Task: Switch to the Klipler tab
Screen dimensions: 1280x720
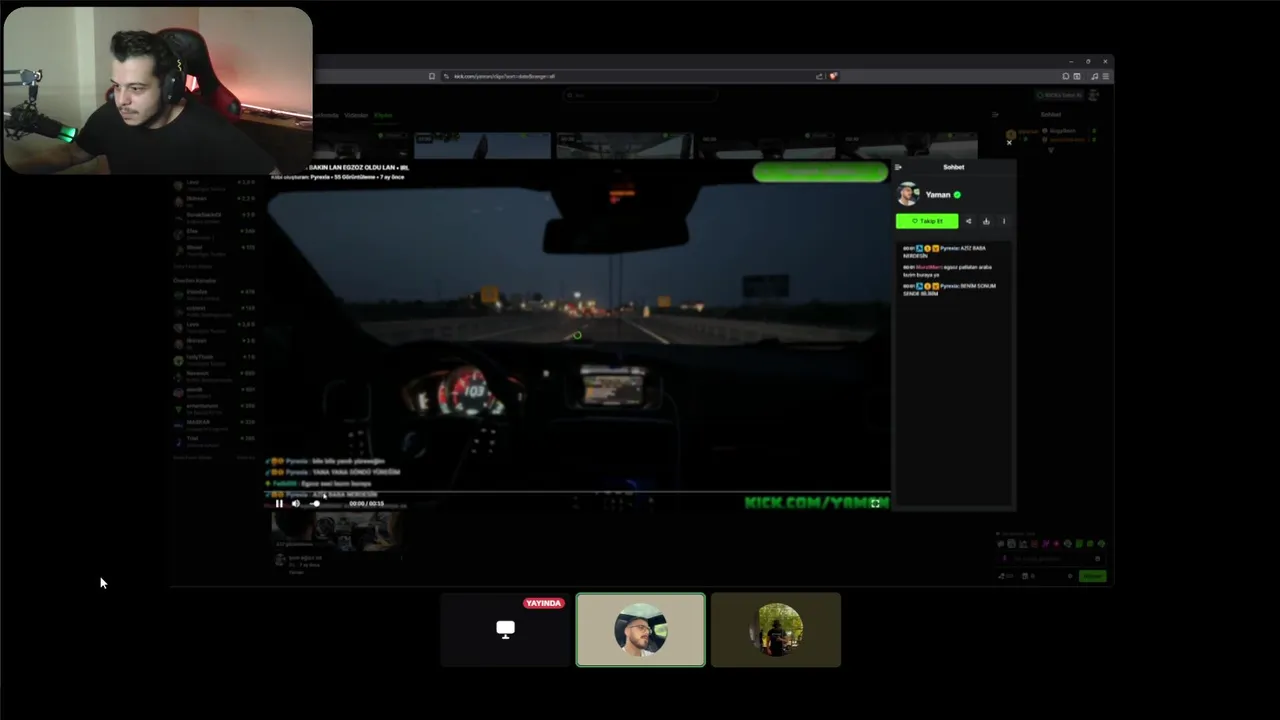Action: [x=383, y=115]
